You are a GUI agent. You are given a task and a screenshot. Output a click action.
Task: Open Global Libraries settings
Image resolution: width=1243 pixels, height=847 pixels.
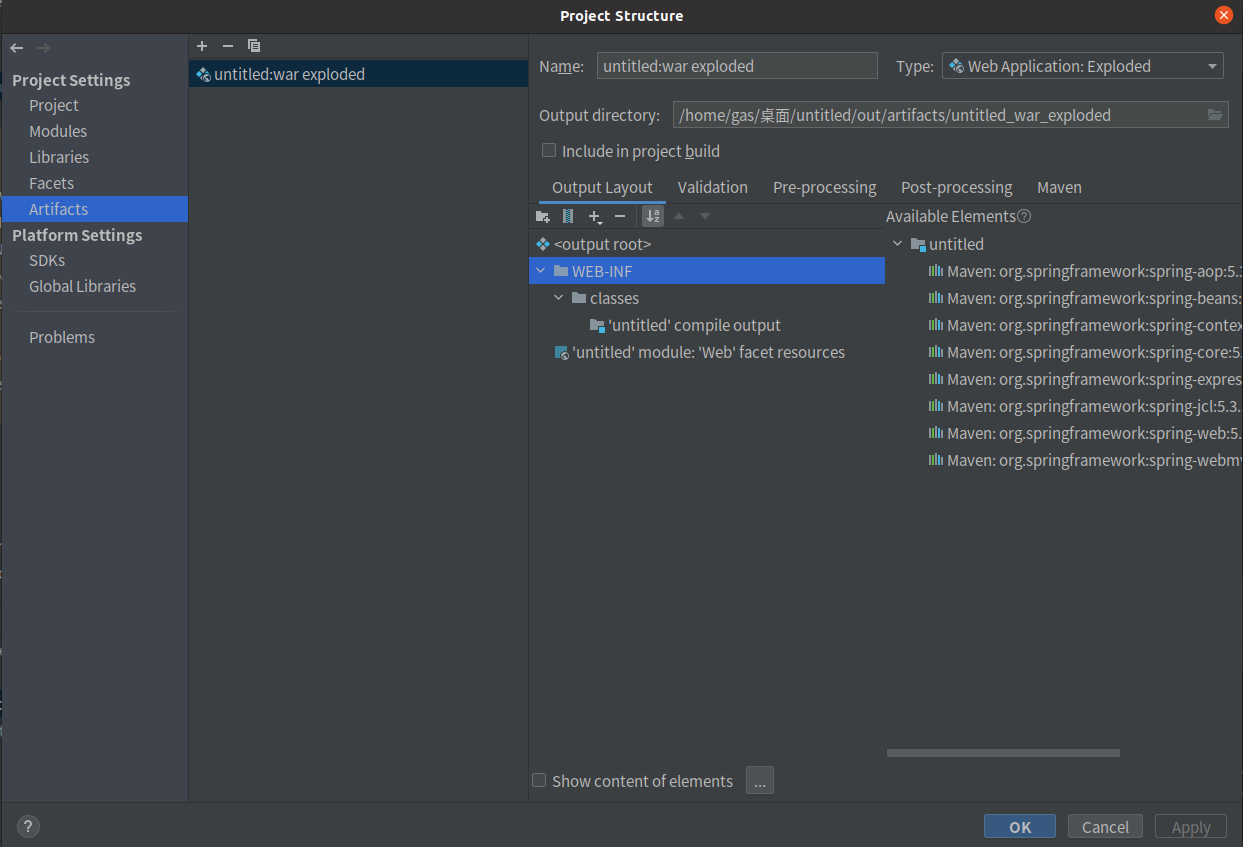(x=82, y=286)
